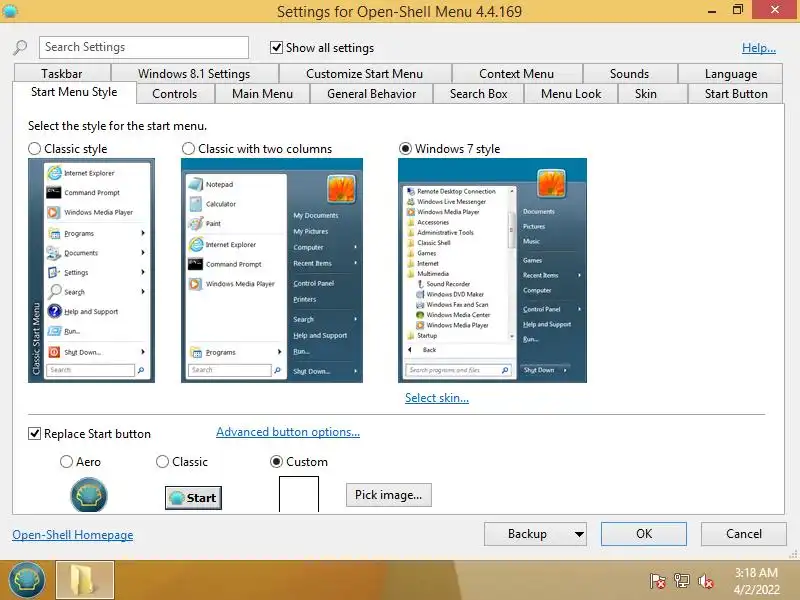Click the Classic Start button preview image
800x600 pixels.
193,497
